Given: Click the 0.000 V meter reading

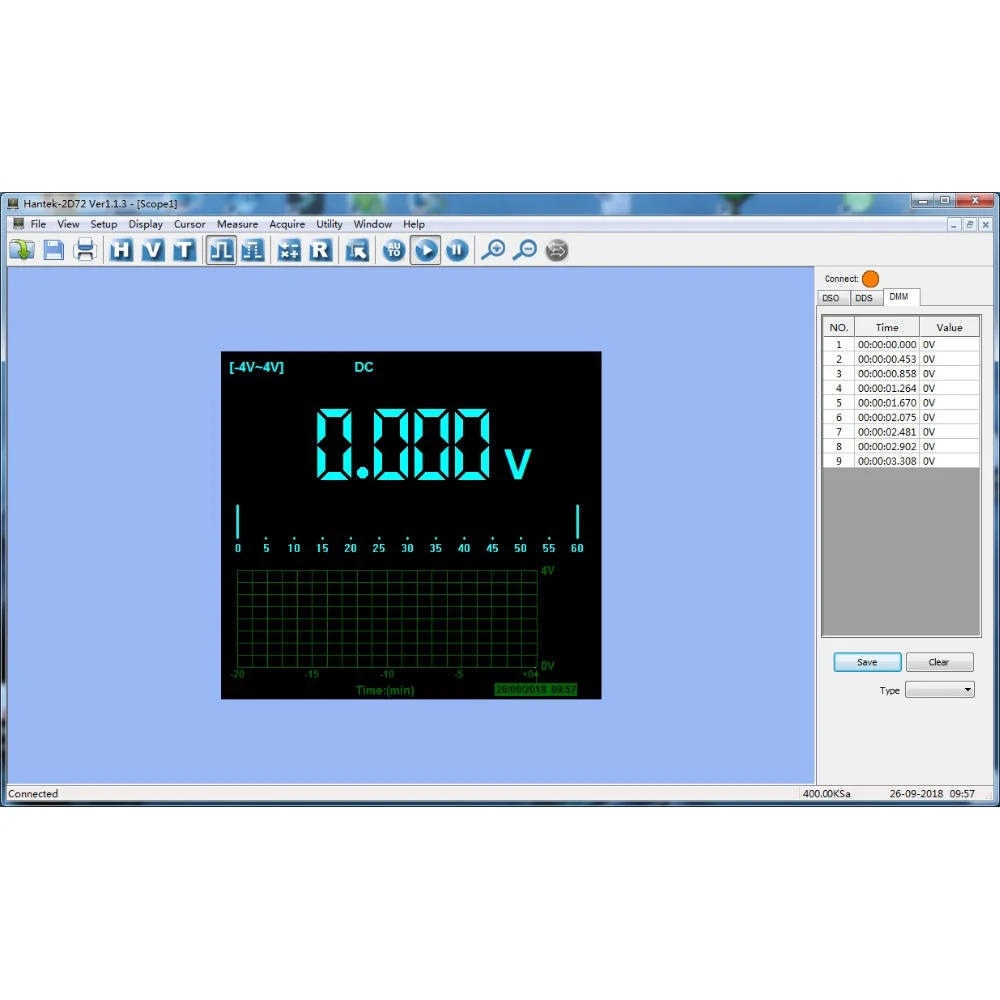Looking at the screenshot, I should [x=423, y=445].
